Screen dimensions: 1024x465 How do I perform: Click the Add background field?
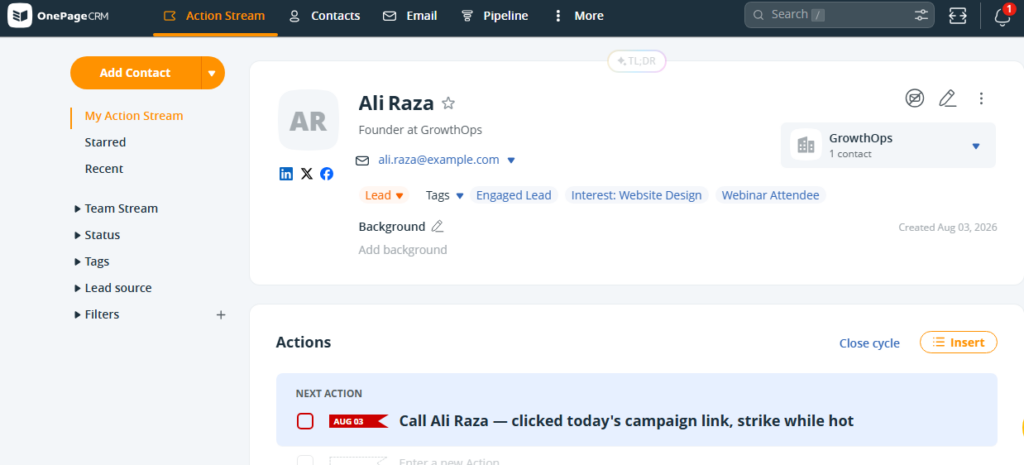point(403,249)
